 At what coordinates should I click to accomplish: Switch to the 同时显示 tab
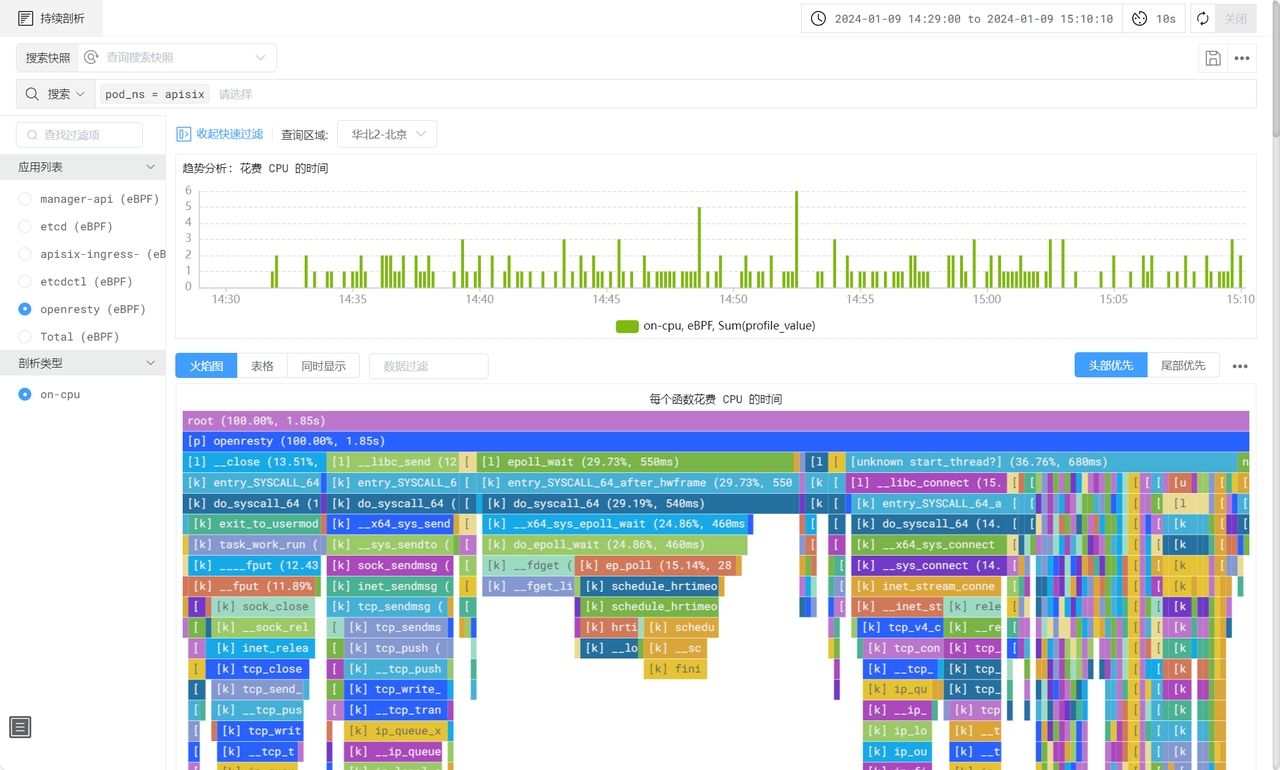point(323,366)
